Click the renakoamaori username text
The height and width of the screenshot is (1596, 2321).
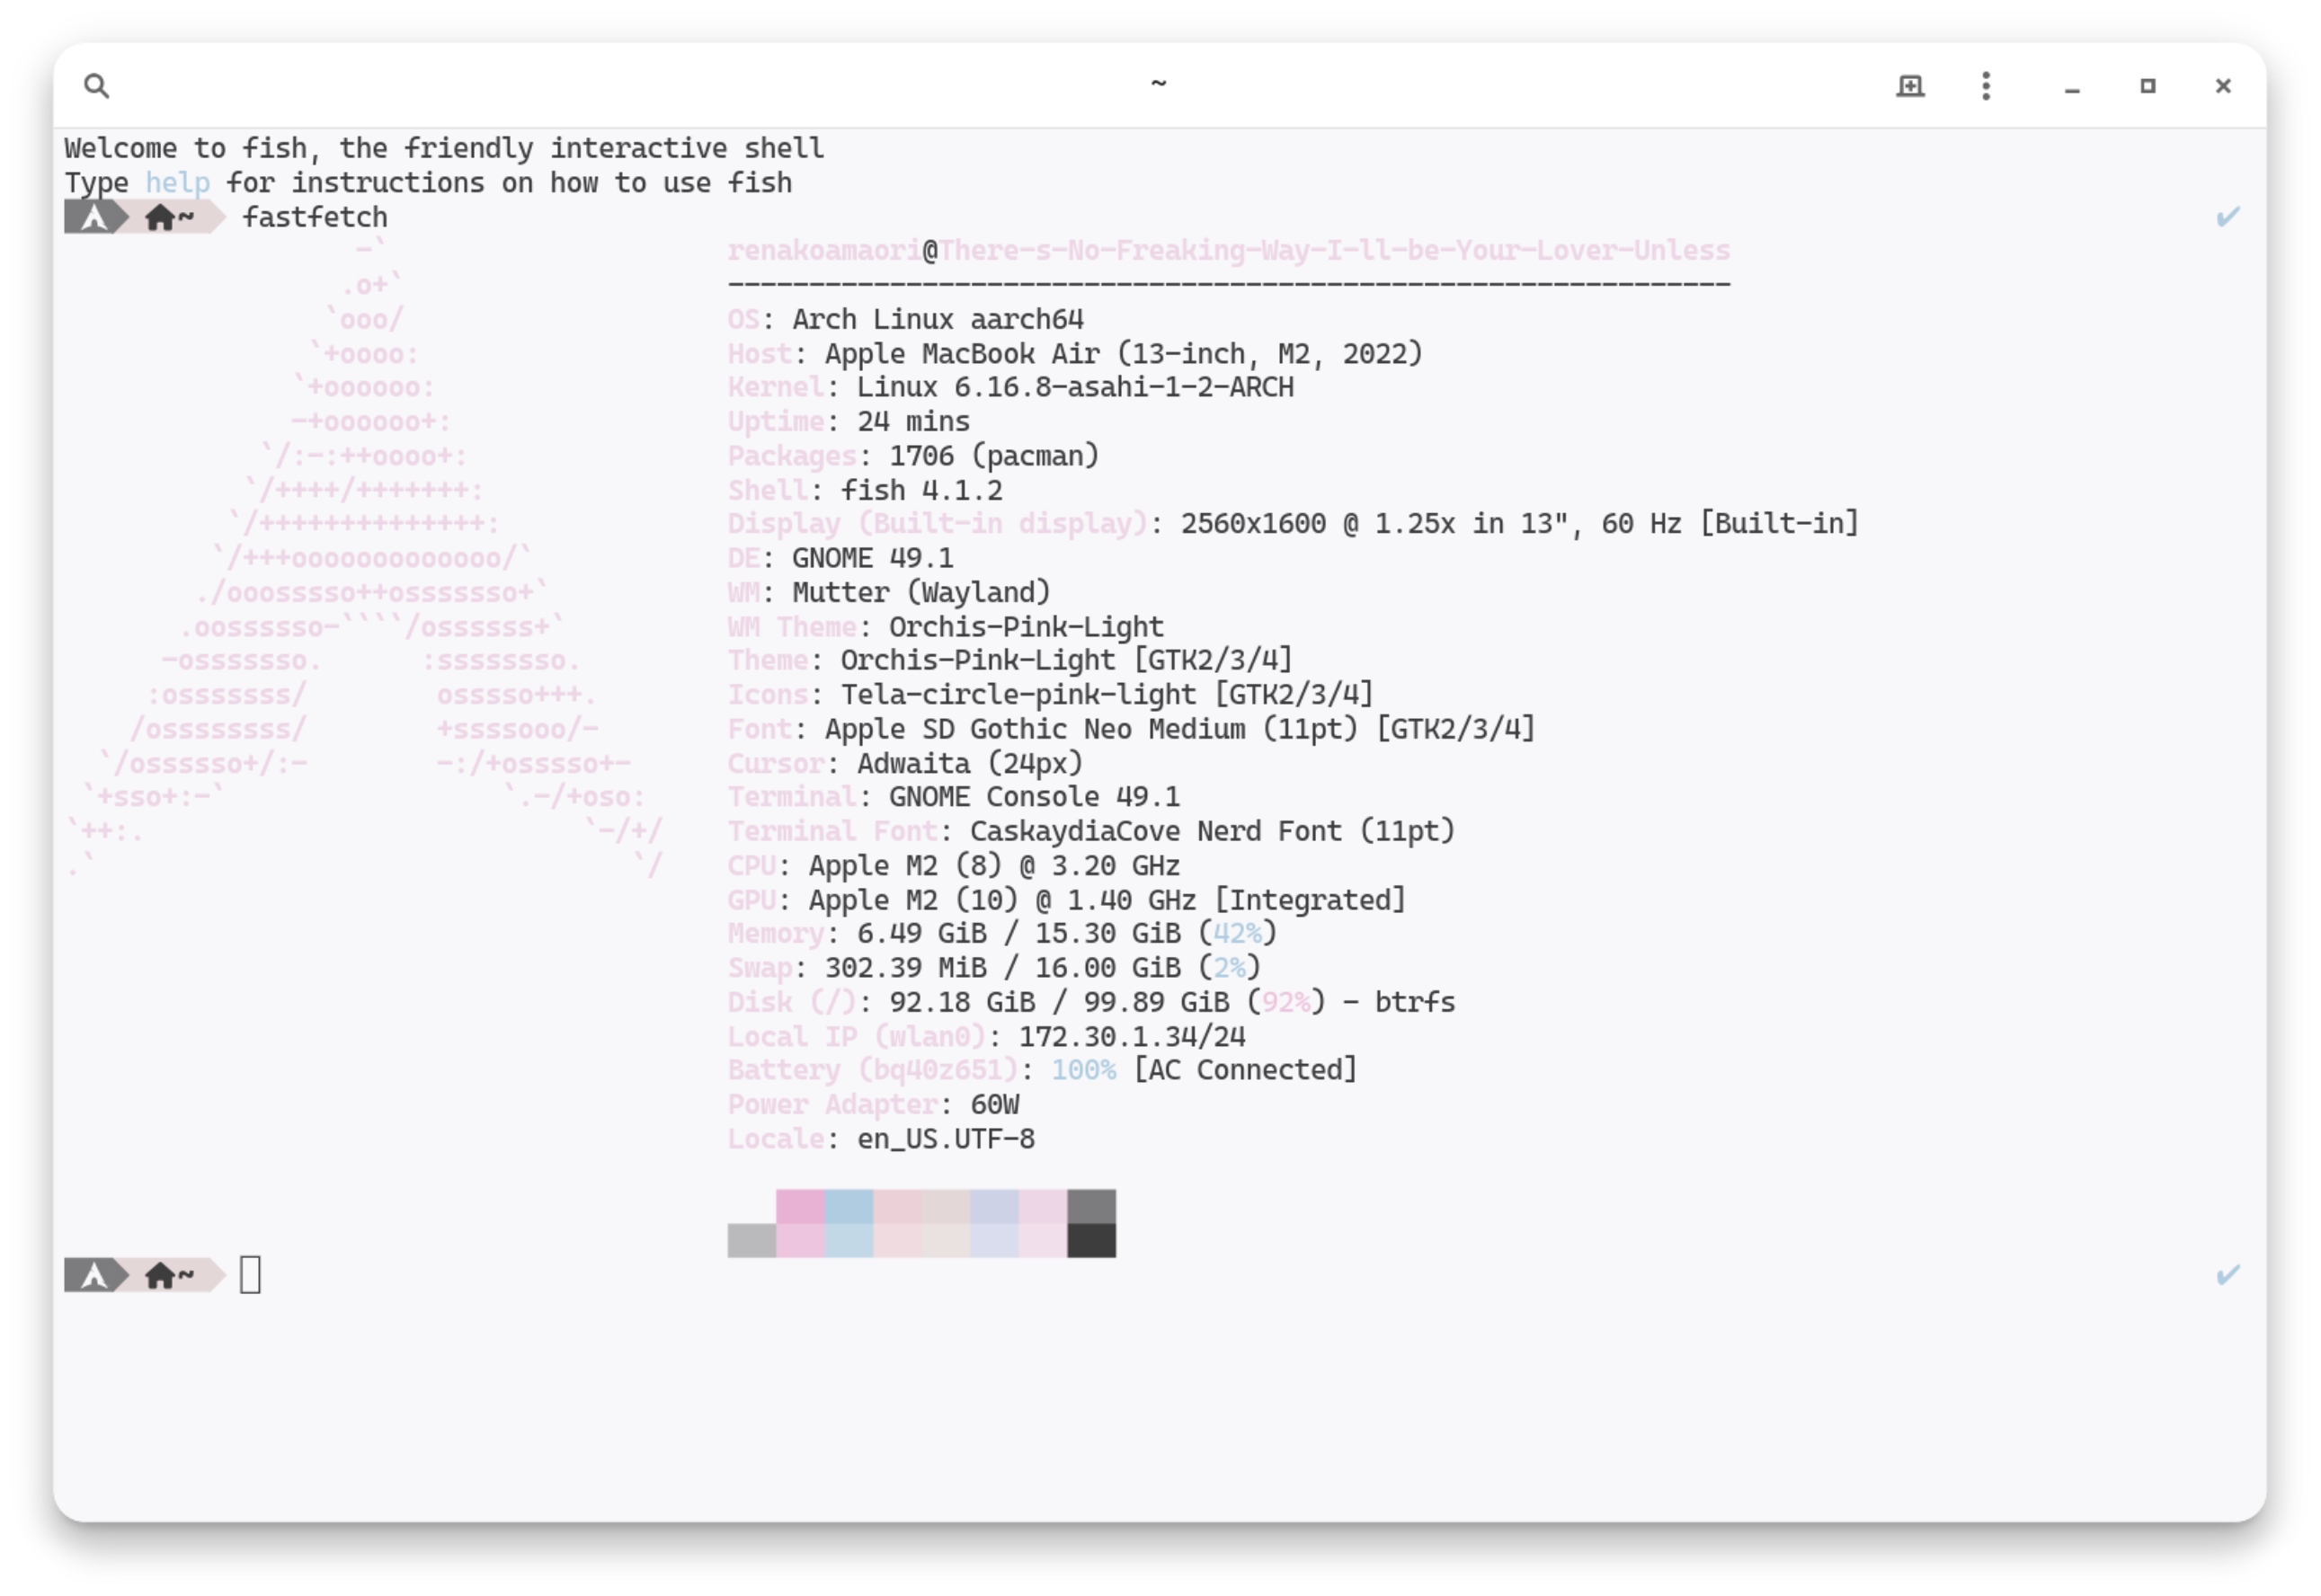click(x=824, y=250)
